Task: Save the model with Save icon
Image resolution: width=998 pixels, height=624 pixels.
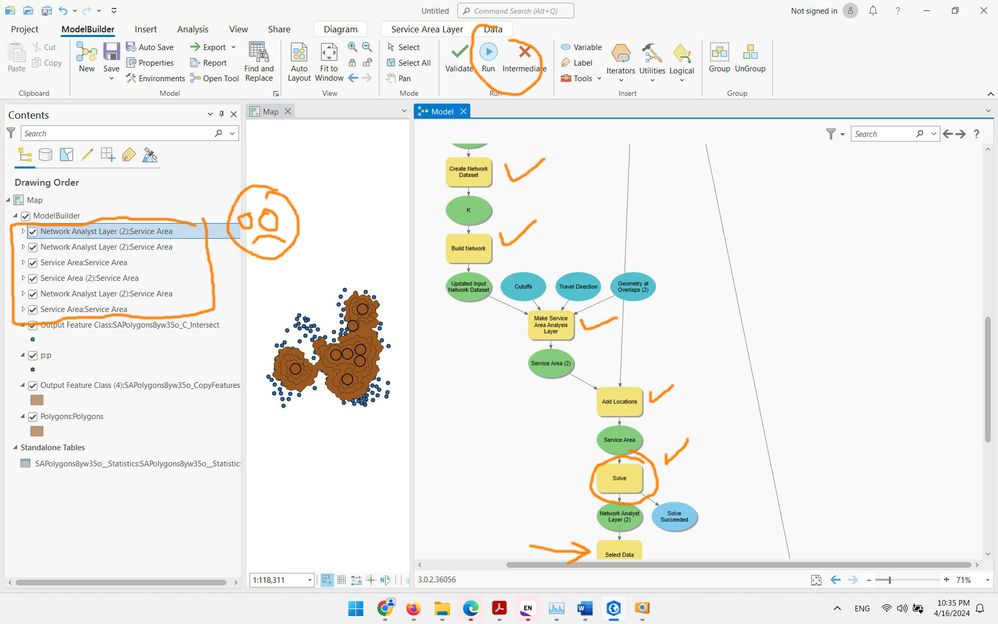Action: (111, 52)
